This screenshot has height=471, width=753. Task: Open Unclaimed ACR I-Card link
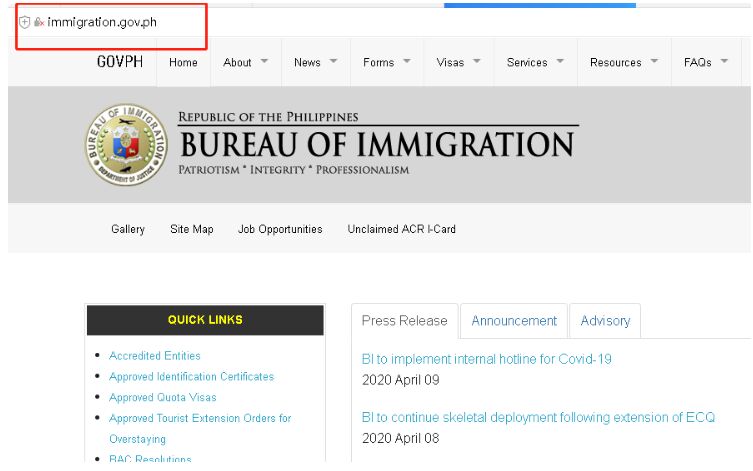click(401, 229)
